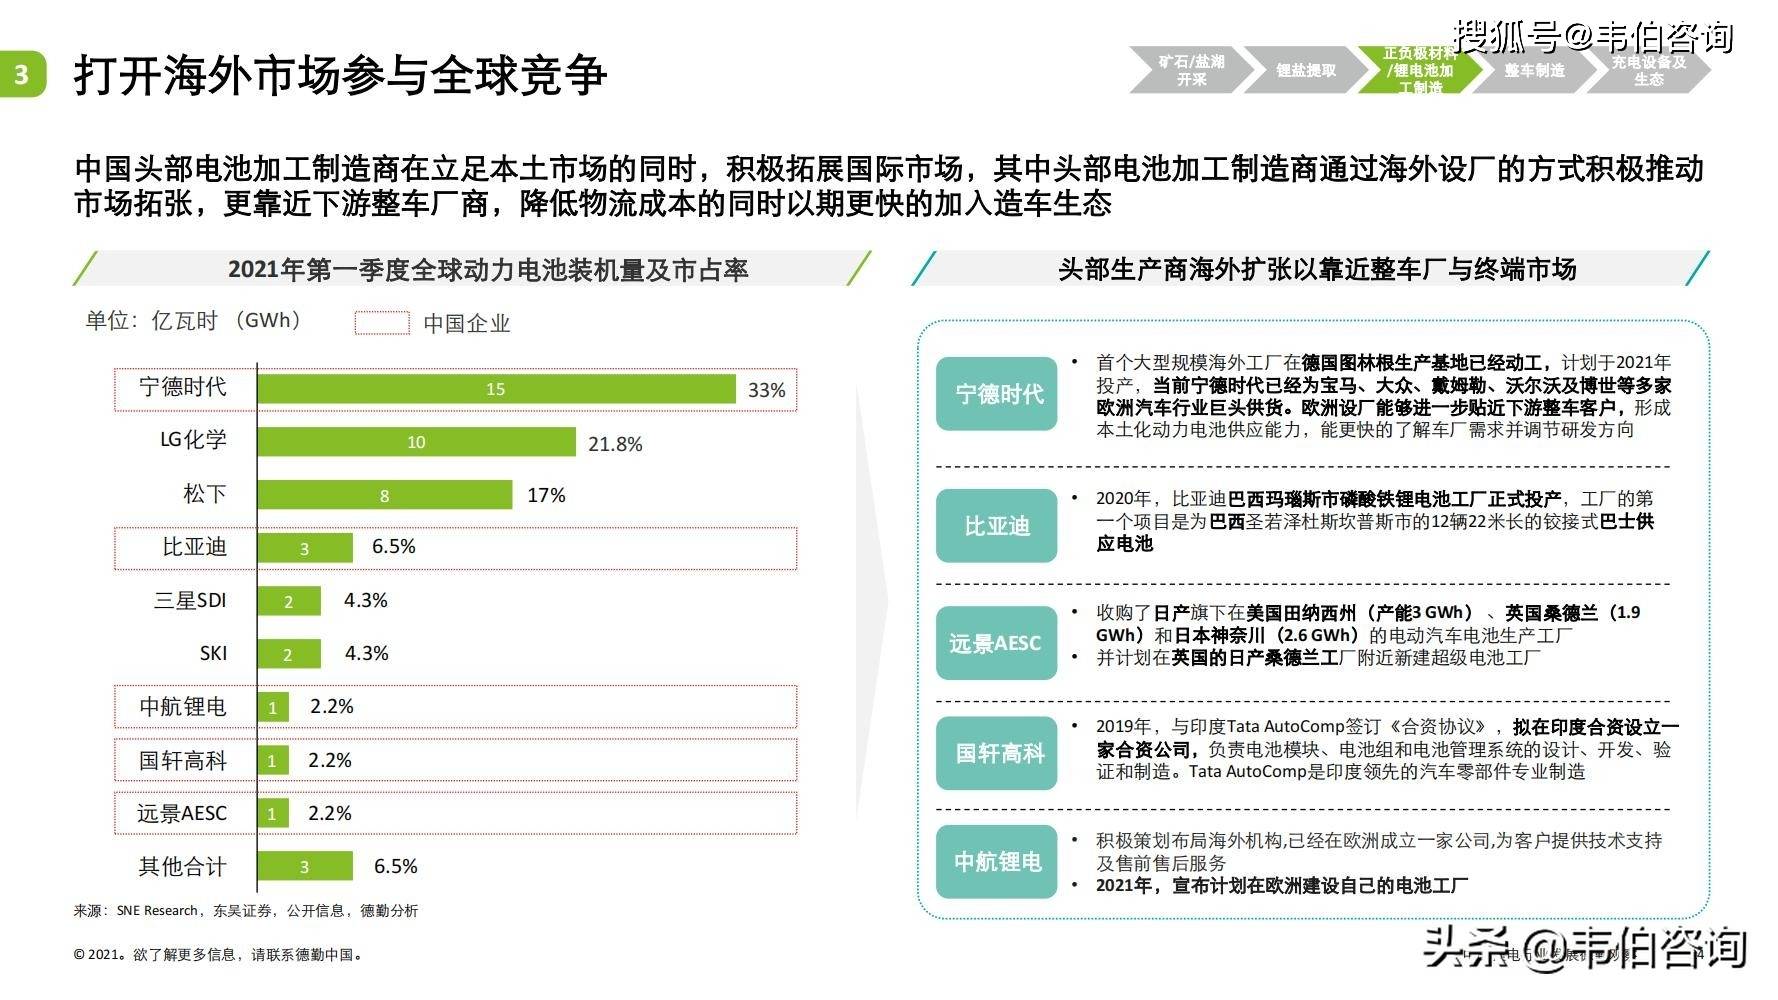Image resolution: width=1778 pixels, height=1000 pixels.
Task: Click the teal 远景AESC company button
Action: (997, 643)
